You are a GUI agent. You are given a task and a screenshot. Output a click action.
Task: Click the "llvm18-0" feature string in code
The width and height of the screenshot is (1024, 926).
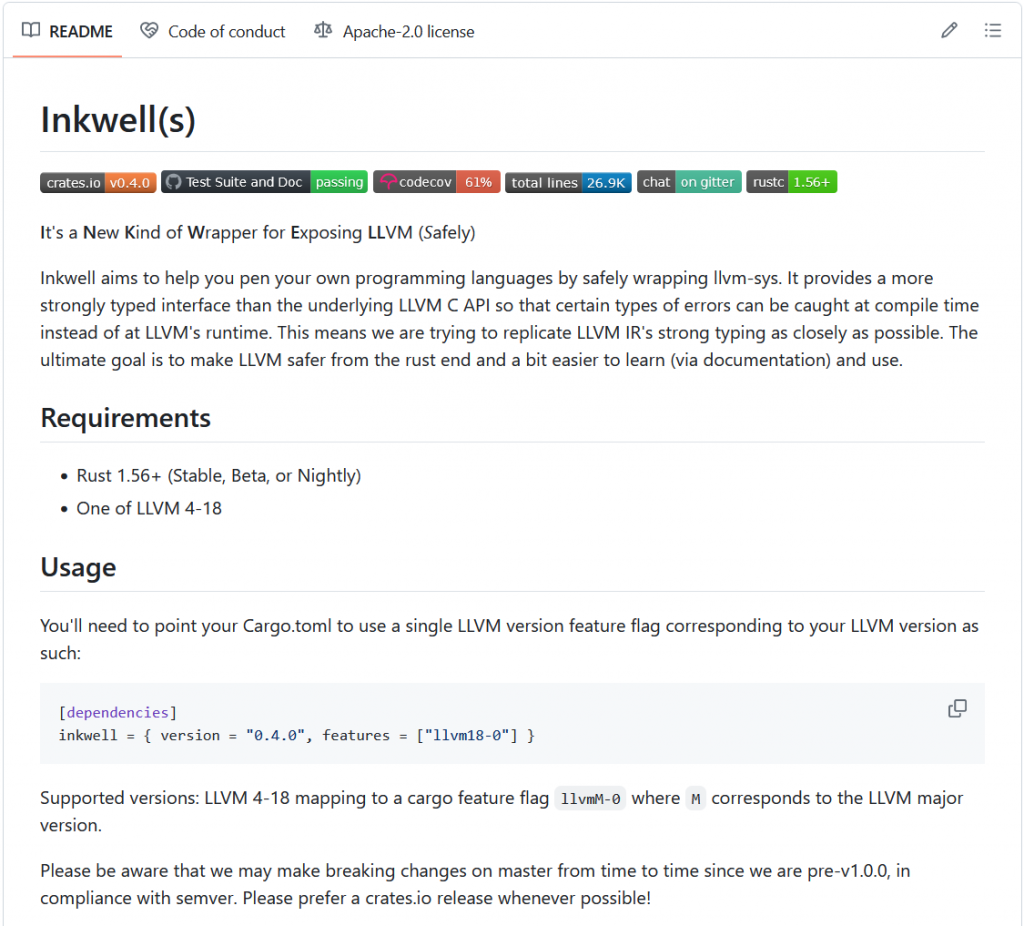(471, 735)
